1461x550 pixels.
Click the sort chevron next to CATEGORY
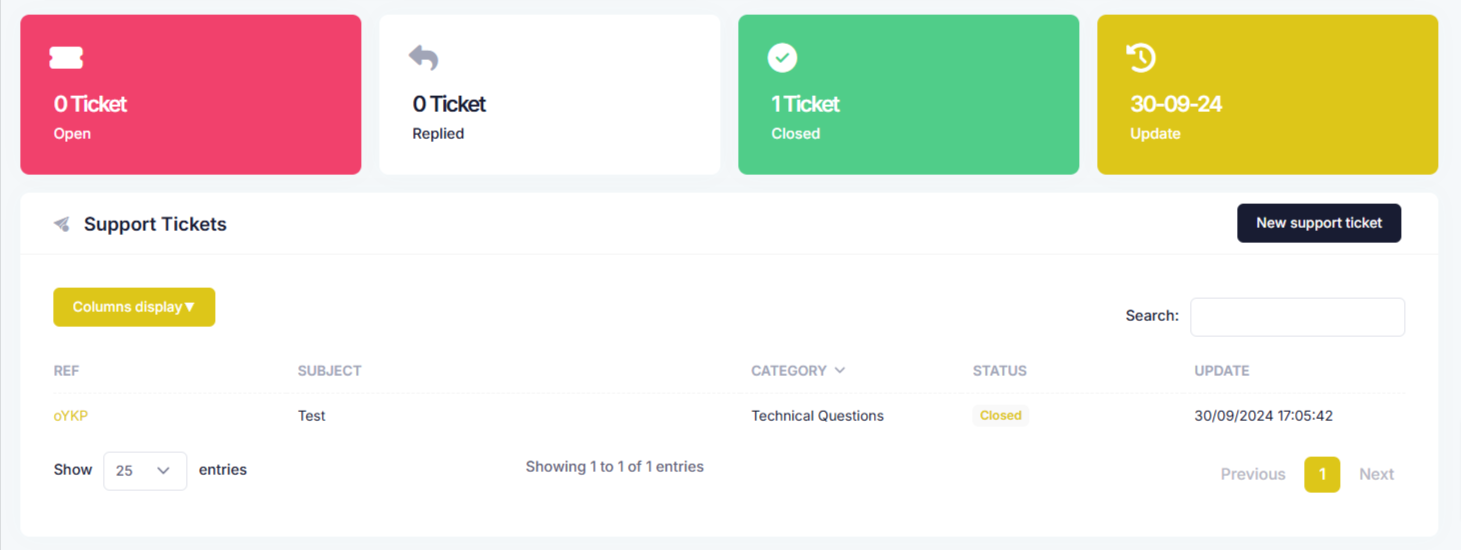pyautogui.click(x=840, y=370)
